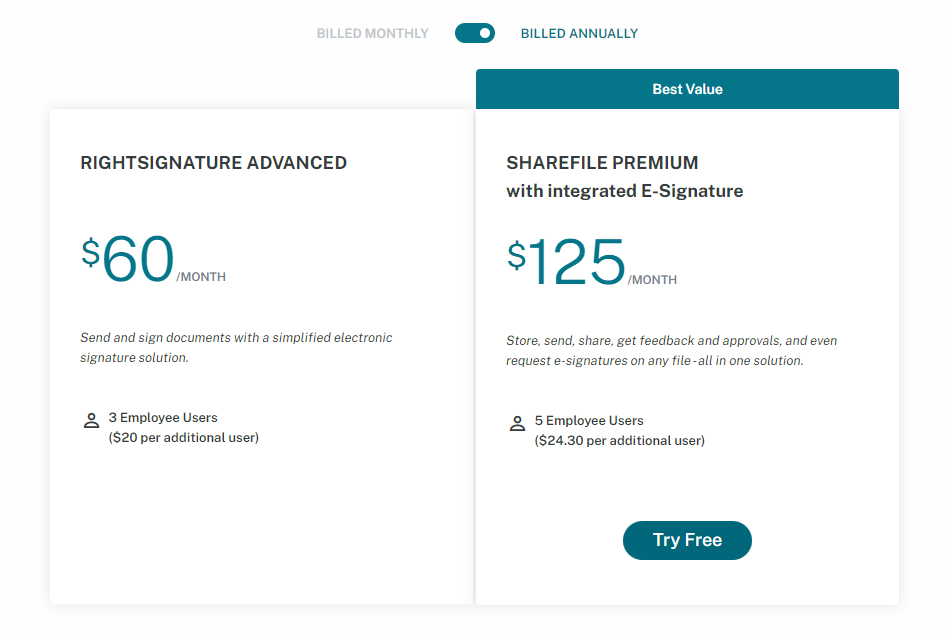Click the /MONTH label under the $60 price
Image resolution: width=952 pixels, height=634 pixels.
pyautogui.click(x=201, y=276)
